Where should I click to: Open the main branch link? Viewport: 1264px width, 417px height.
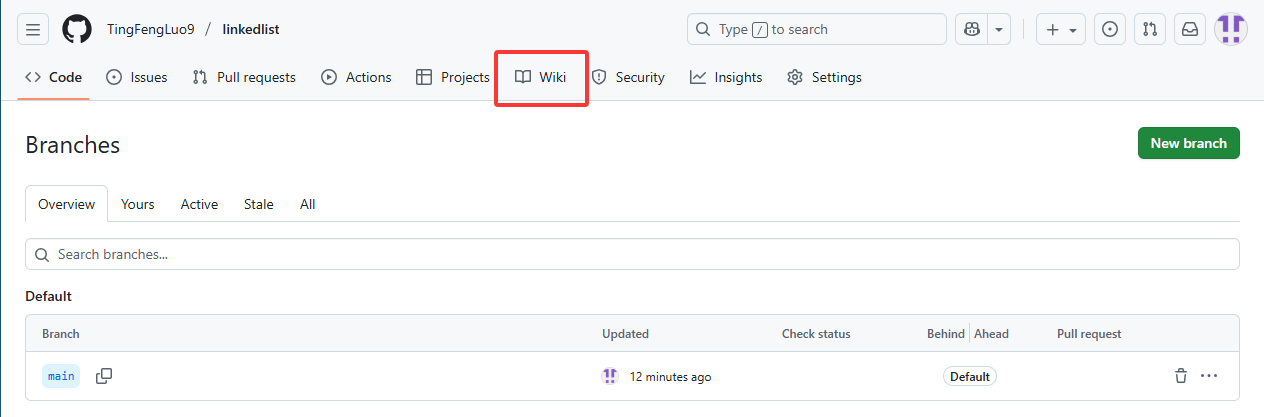61,376
